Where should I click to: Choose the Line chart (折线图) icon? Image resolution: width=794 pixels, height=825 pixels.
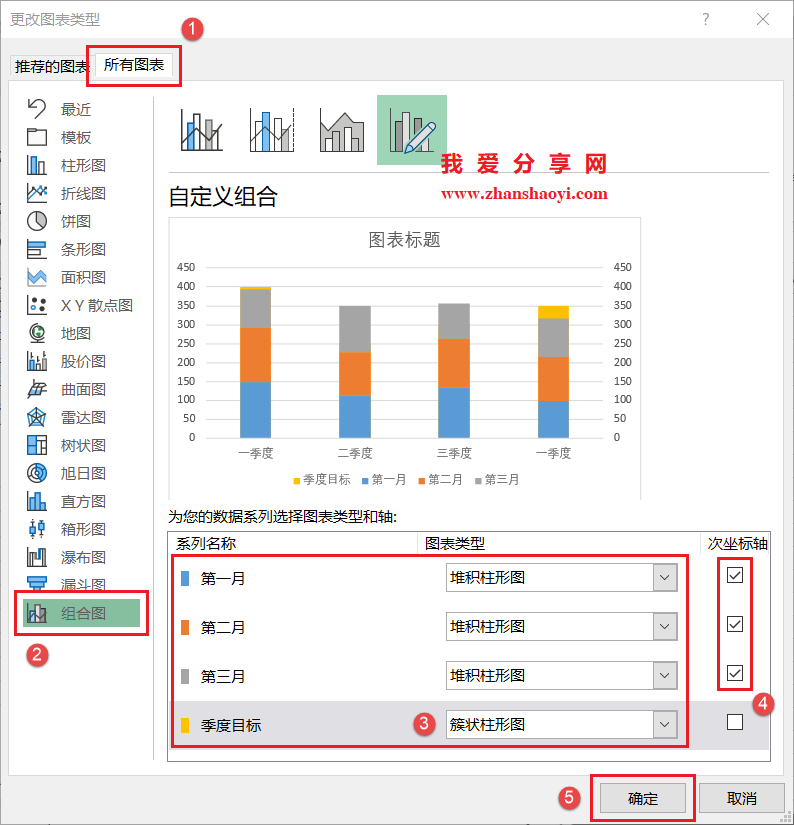point(37,193)
